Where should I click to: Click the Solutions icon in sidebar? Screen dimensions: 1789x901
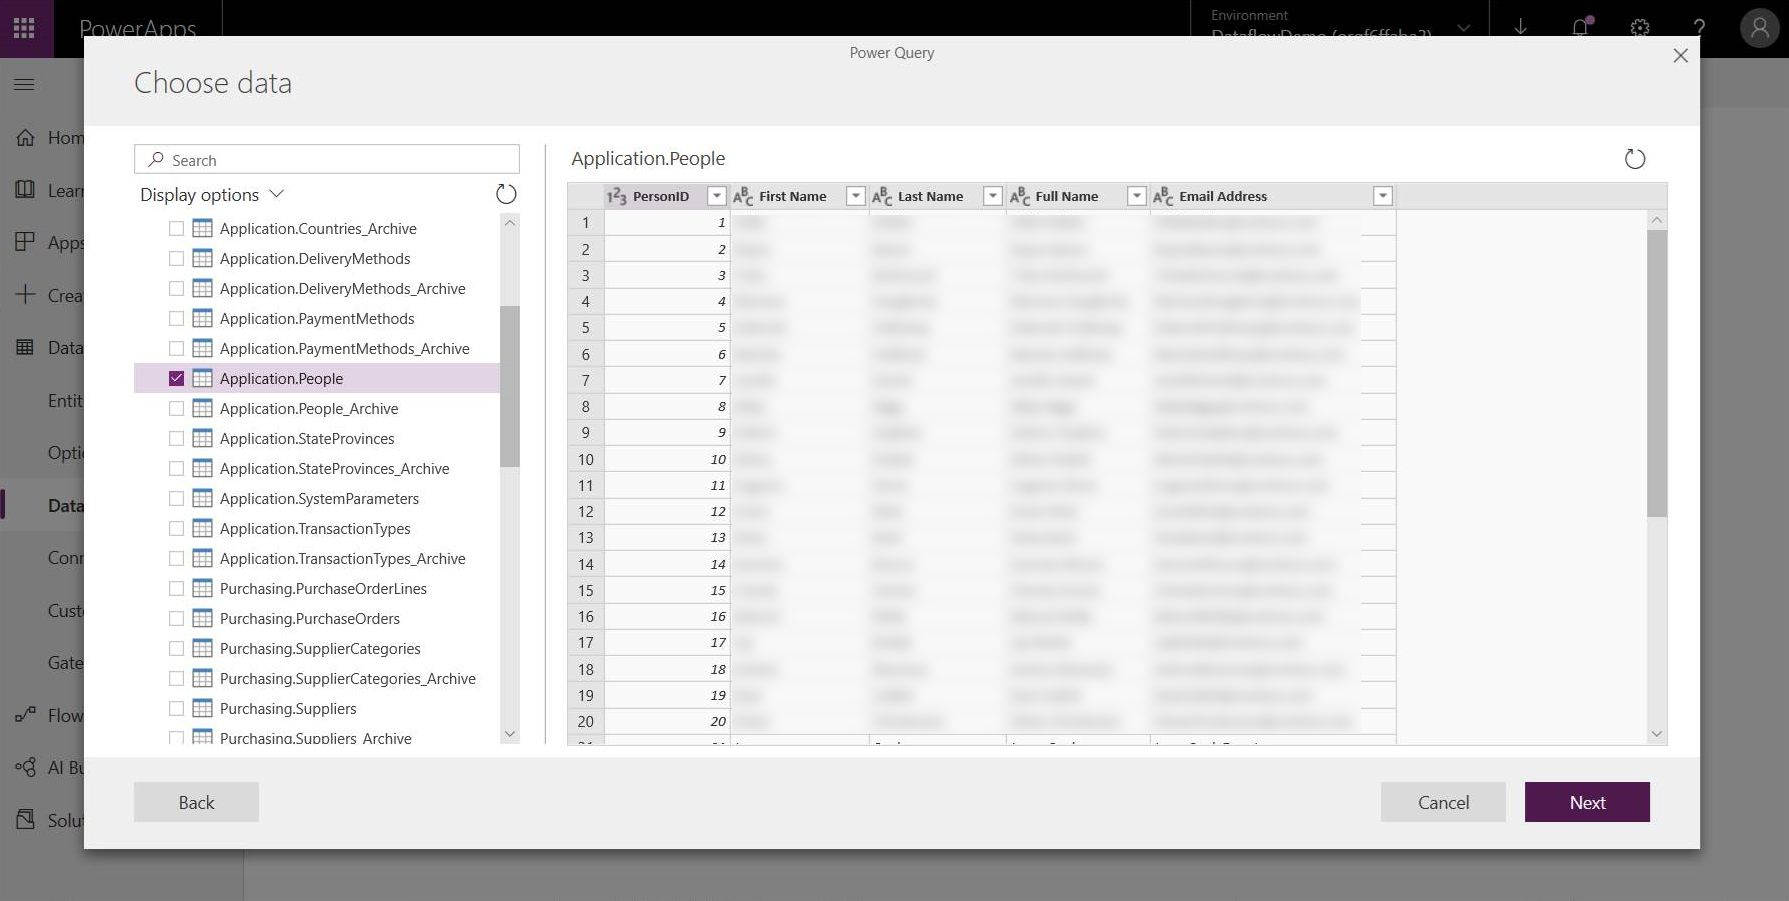pyautogui.click(x=25, y=820)
